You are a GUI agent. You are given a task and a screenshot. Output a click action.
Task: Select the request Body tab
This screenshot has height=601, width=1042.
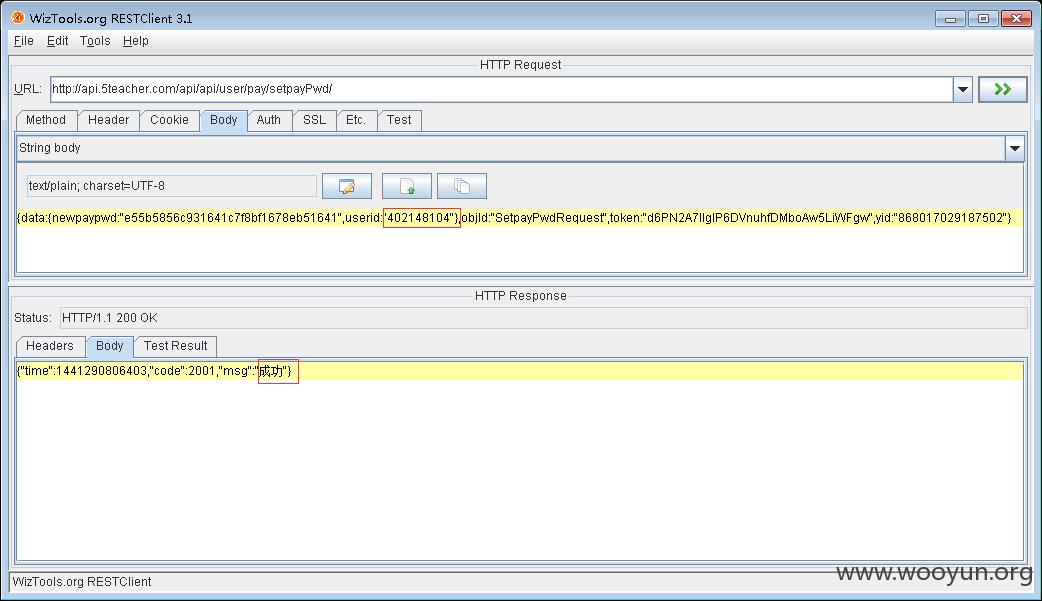(223, 120)
